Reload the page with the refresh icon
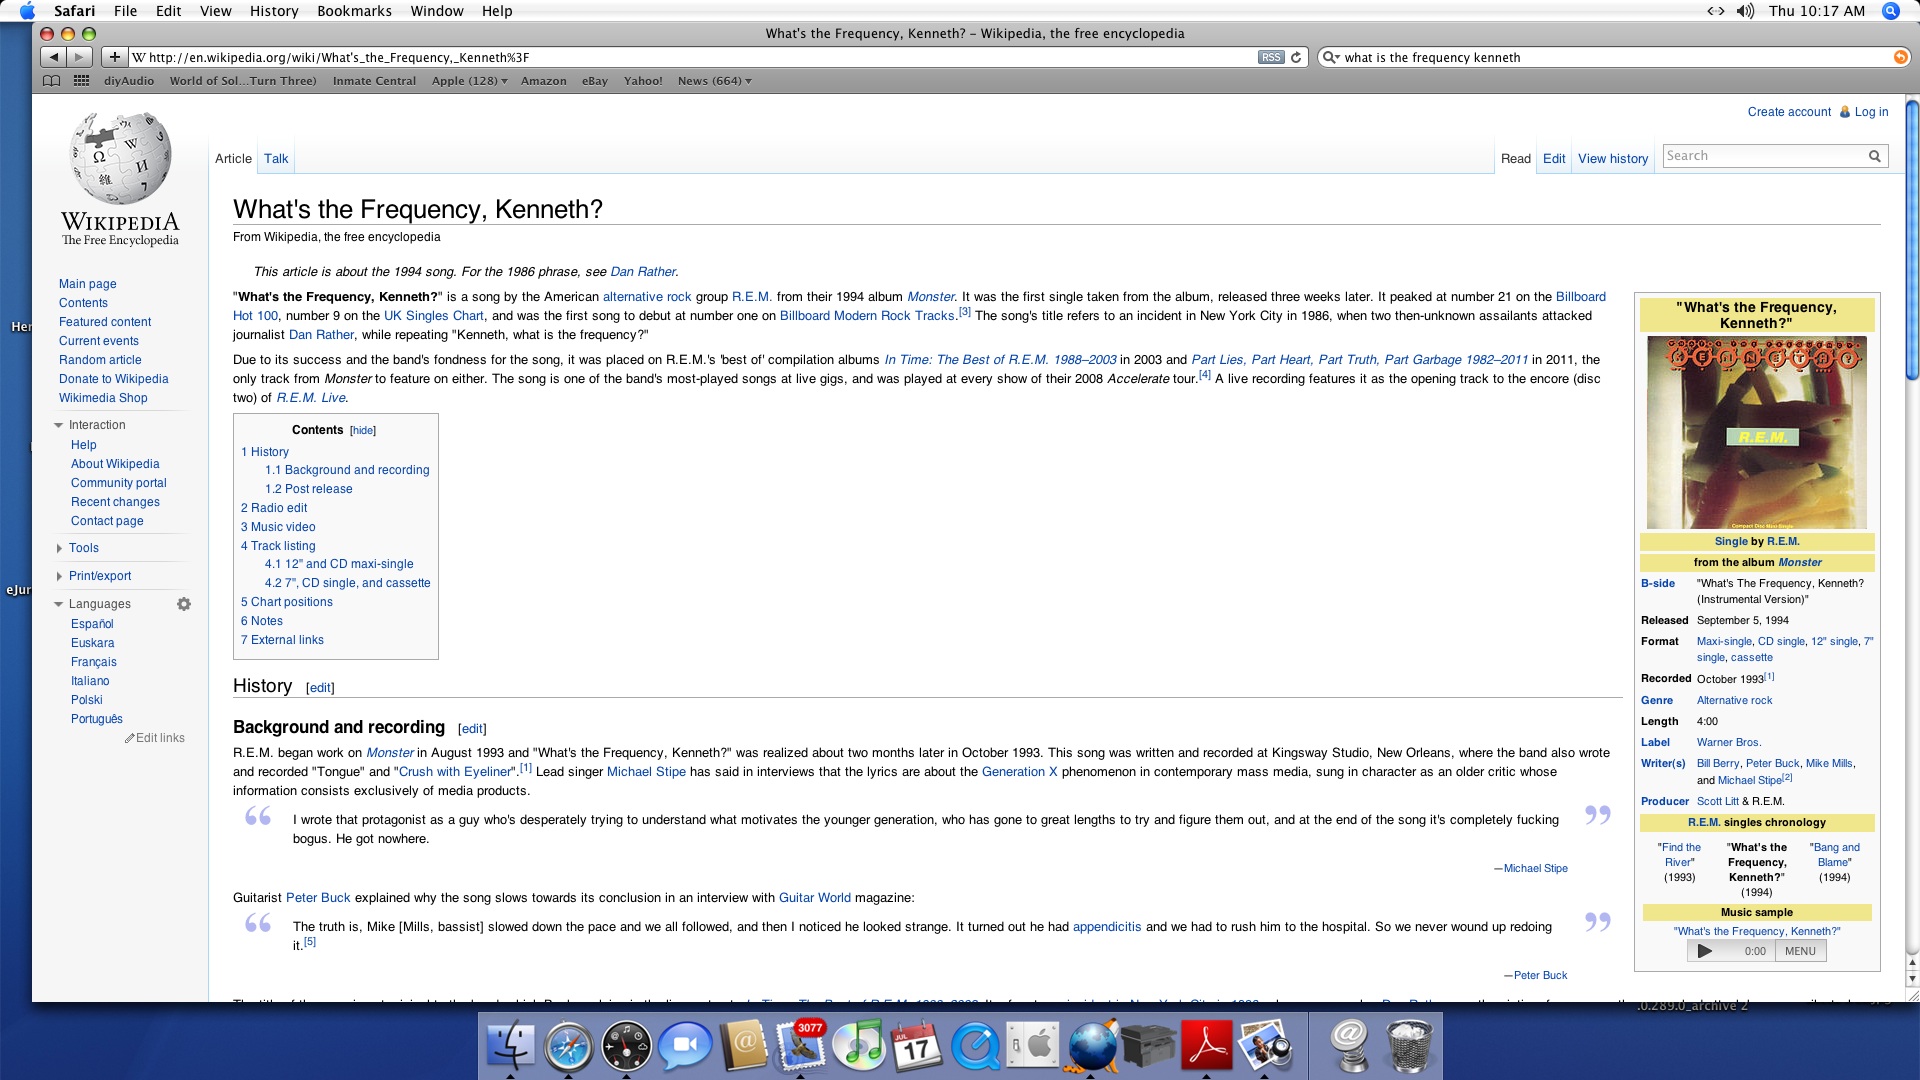The height and width of the screenshot is (1080, 1920). pyautogui.click(x=1296, y=57)
